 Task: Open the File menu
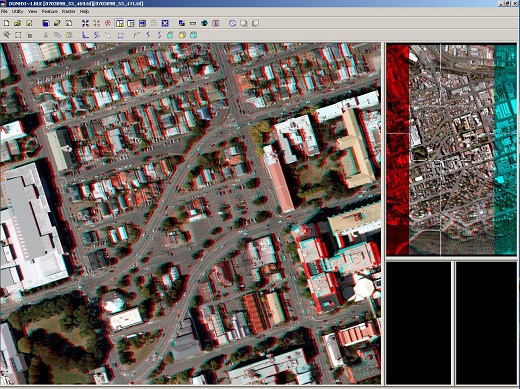[x=4, y=11]
